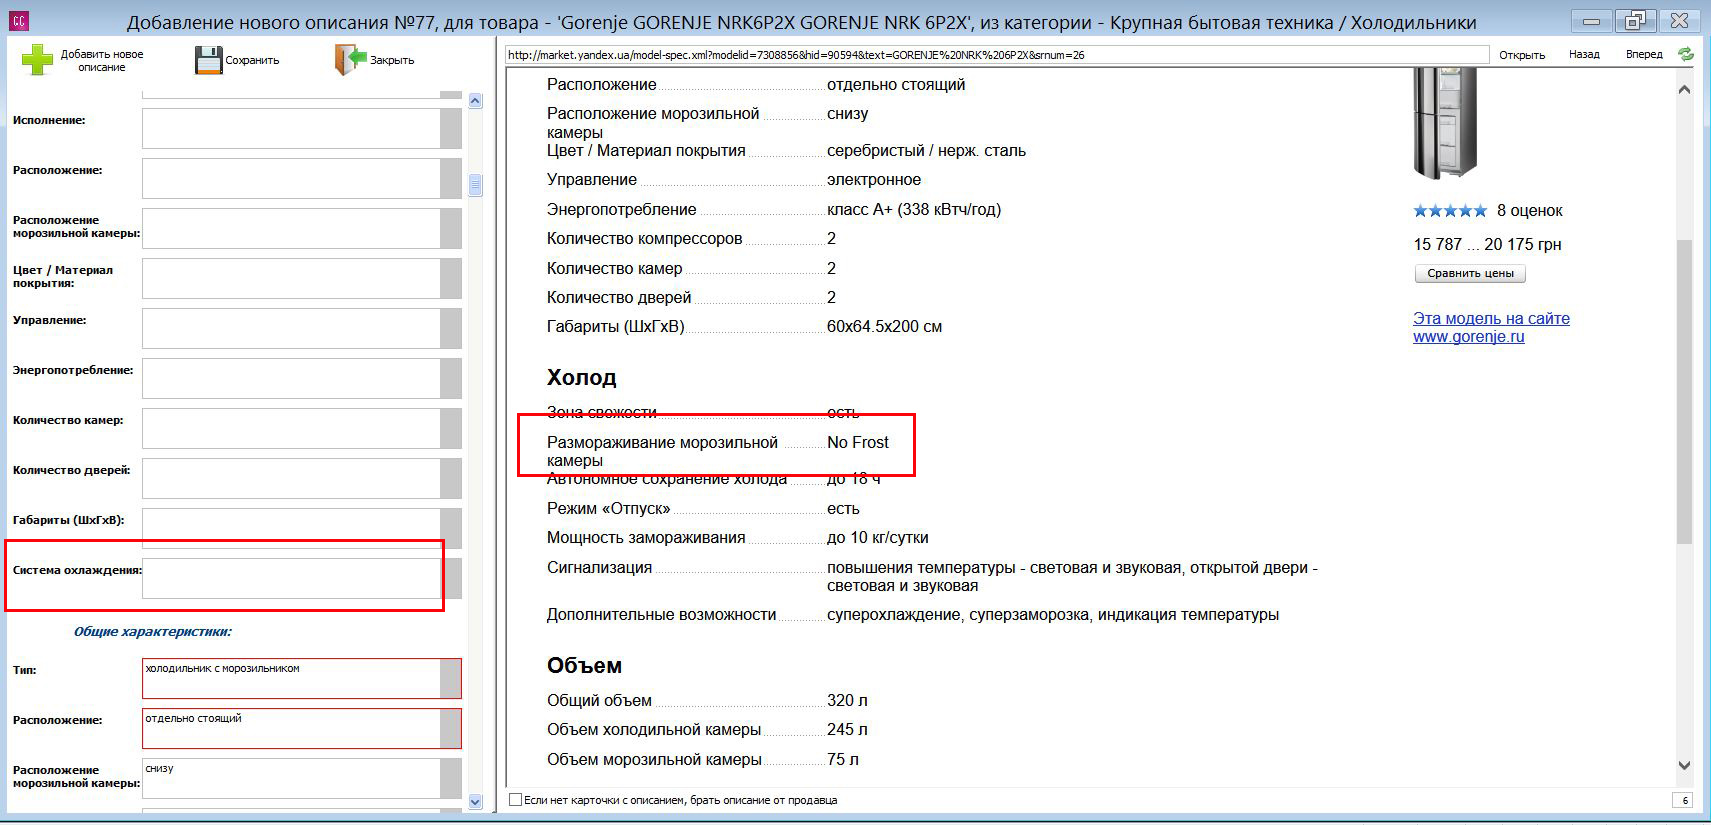This screenshot has width=1711, height=825.
Task: Click the web page scroll-up arrow
Action: click(x=1684, y=89)
